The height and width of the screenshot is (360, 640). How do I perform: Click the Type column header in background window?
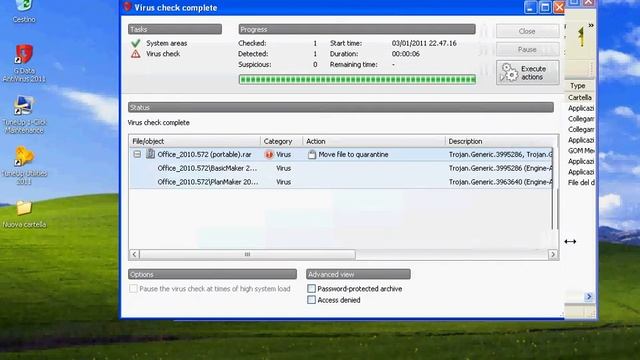click(579, 86)
